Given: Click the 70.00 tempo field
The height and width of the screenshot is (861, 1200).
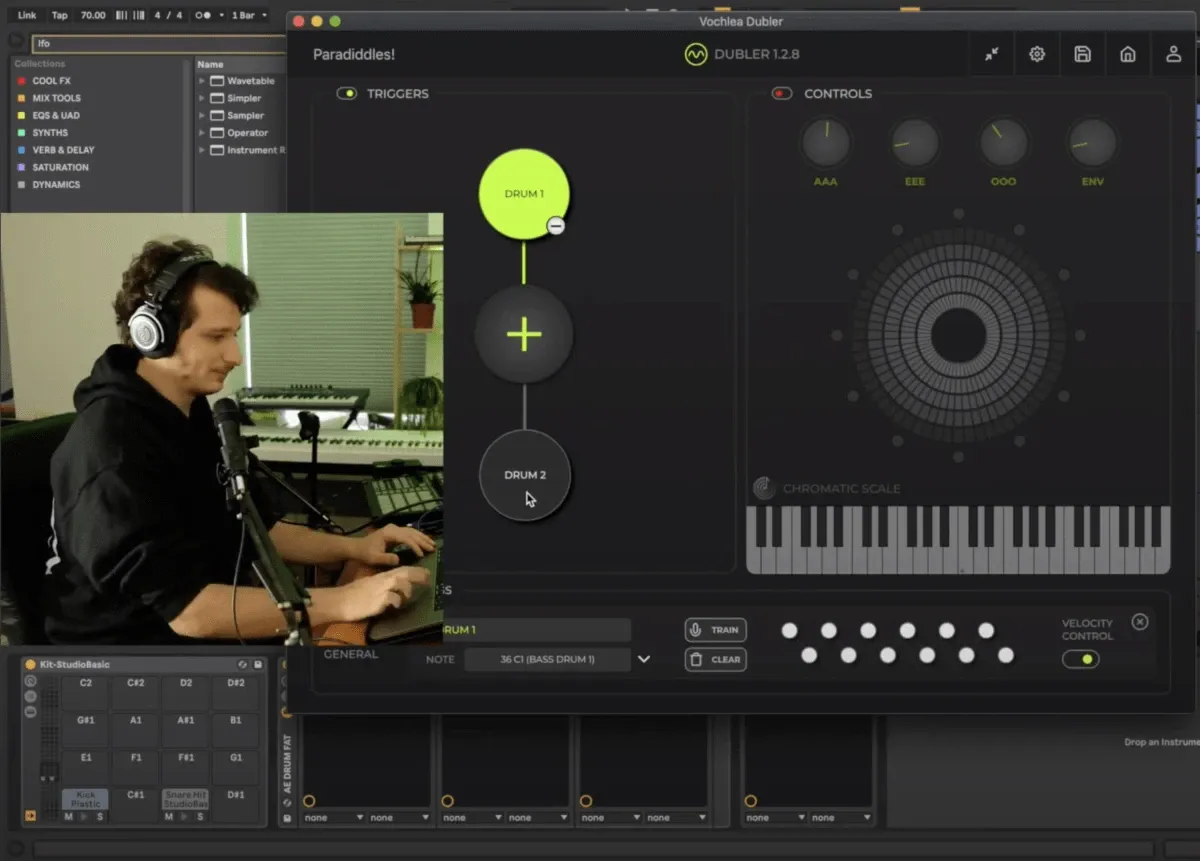Looking at the screenshot, I should (93, 15).
